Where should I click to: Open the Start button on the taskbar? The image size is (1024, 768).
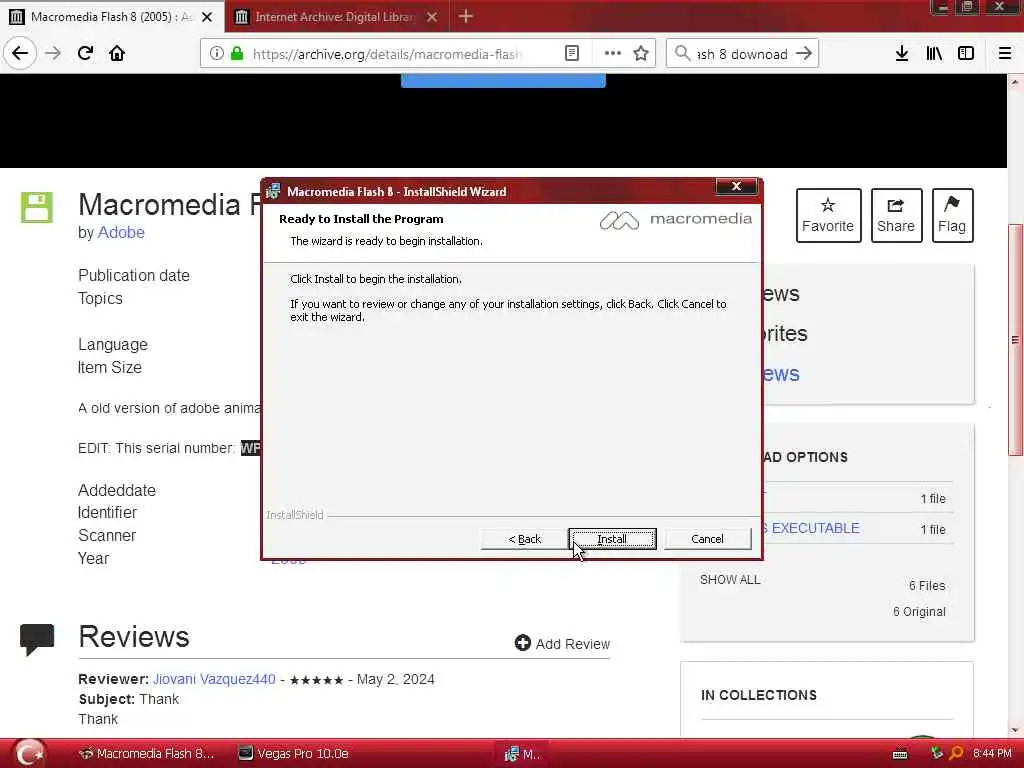click(x=29, y=754)
